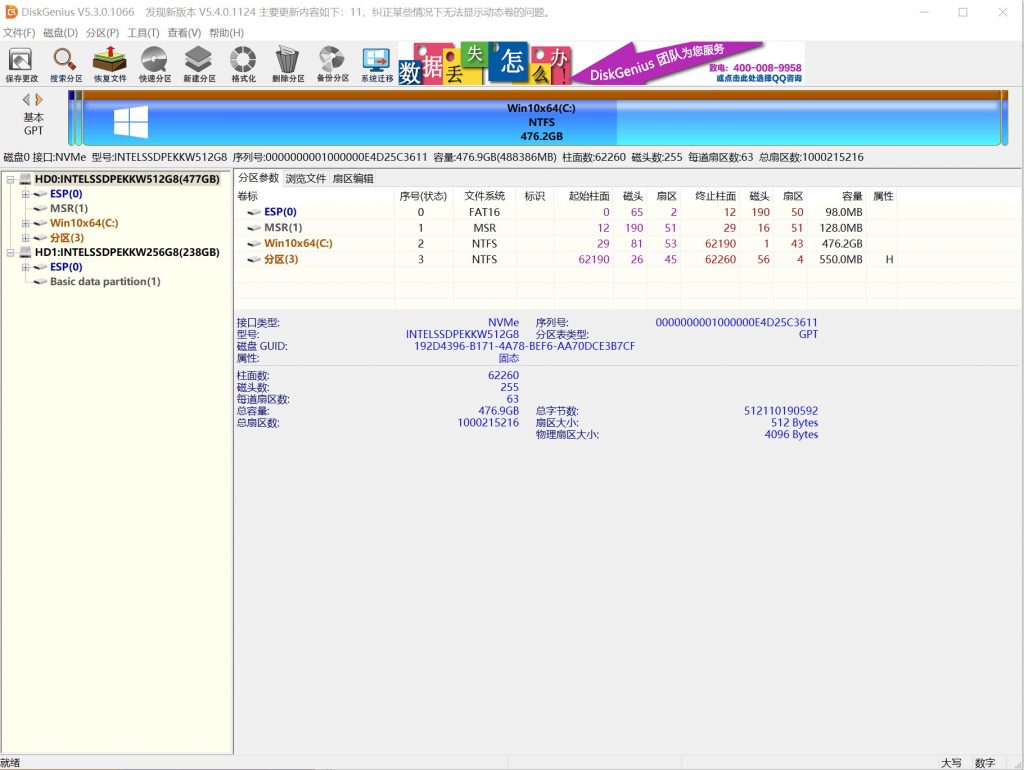
Task: Expand Win10x64(C:) in the disk tree
Action: pos(25,223)
